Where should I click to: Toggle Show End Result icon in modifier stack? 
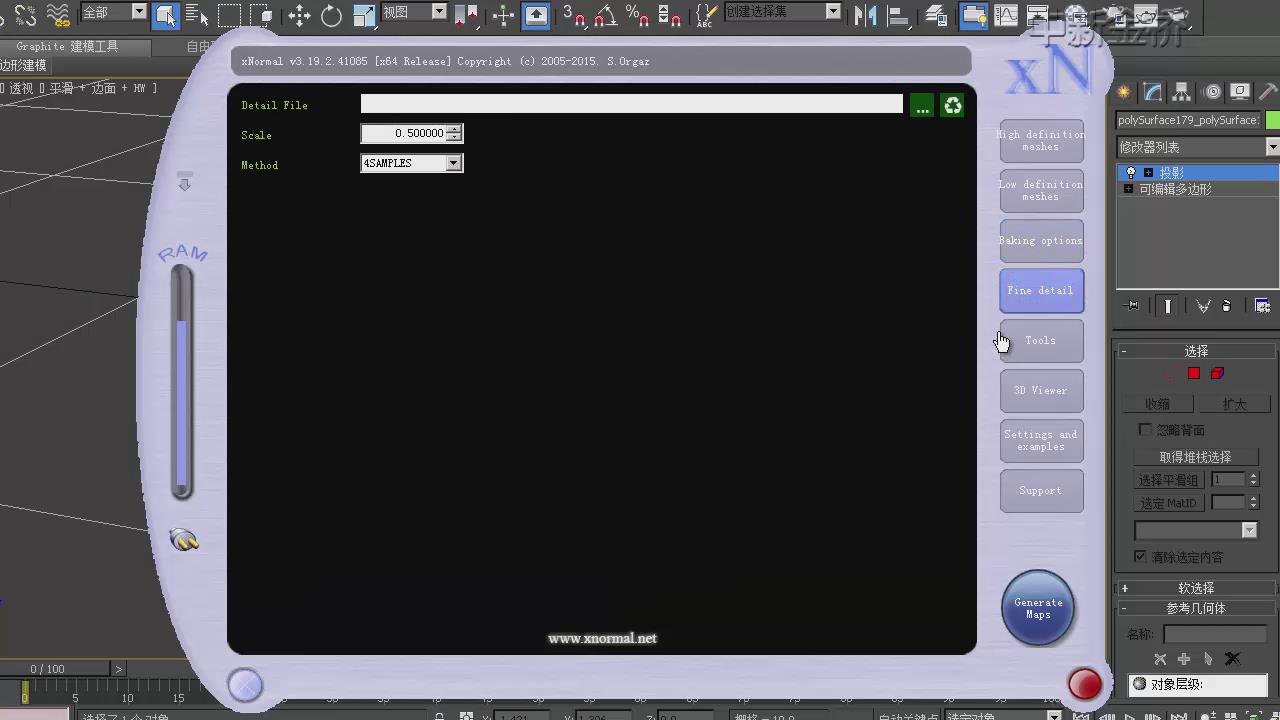click(1167, 306)
